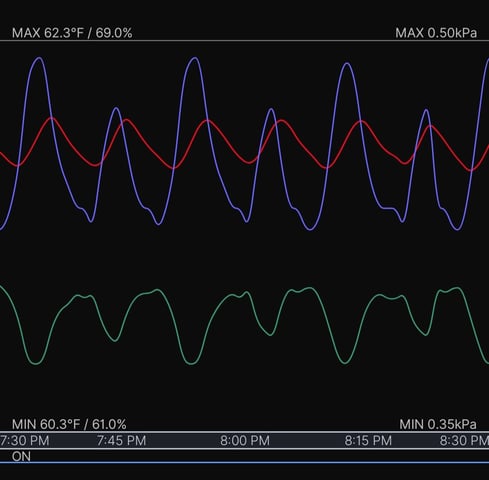Select the 8:00 PM time marker
489x480 pixels.
(245, 441)
